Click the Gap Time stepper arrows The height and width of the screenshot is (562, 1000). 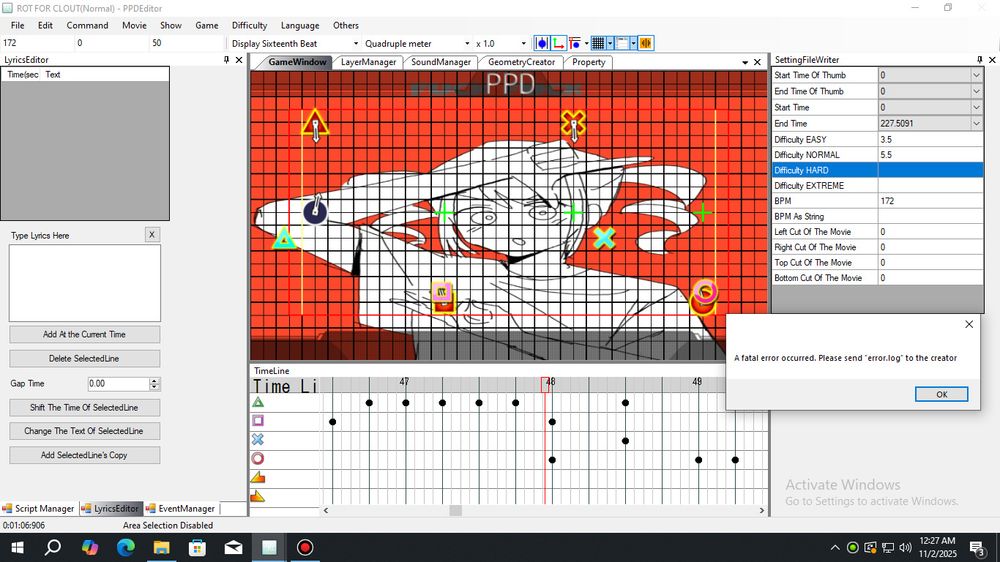(154, 383)
